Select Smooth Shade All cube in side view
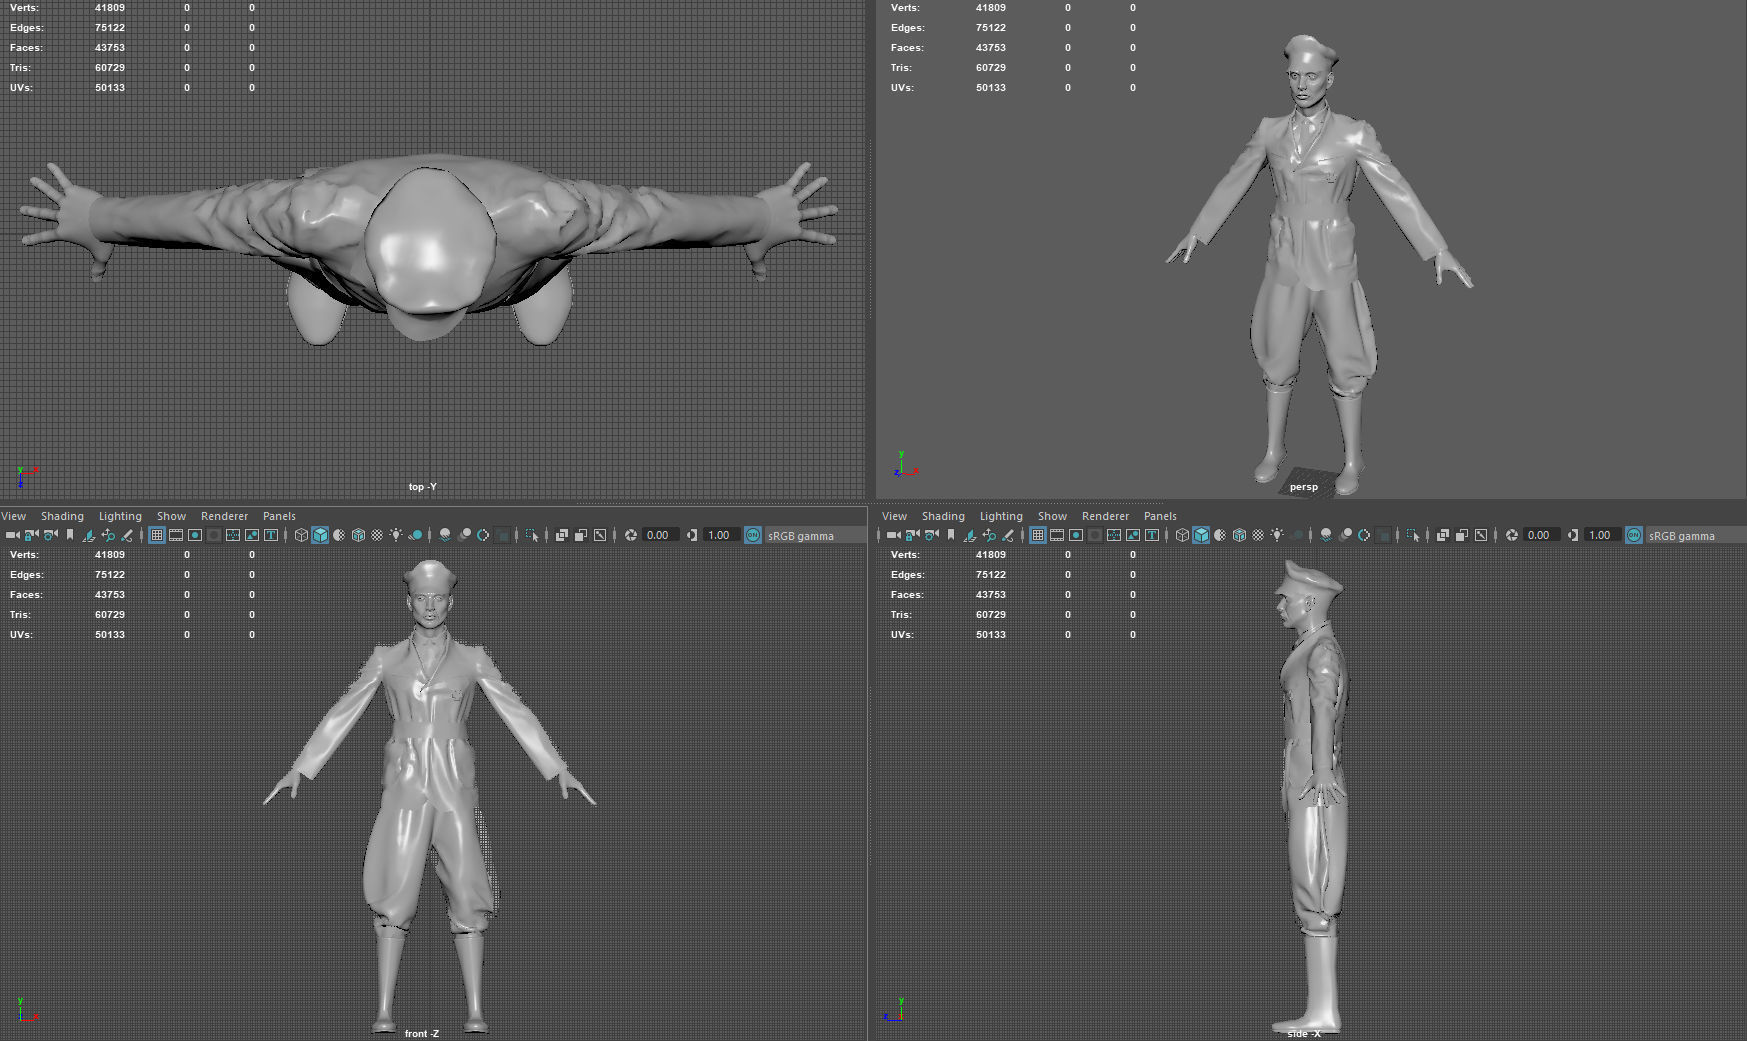 point(1201,535)
